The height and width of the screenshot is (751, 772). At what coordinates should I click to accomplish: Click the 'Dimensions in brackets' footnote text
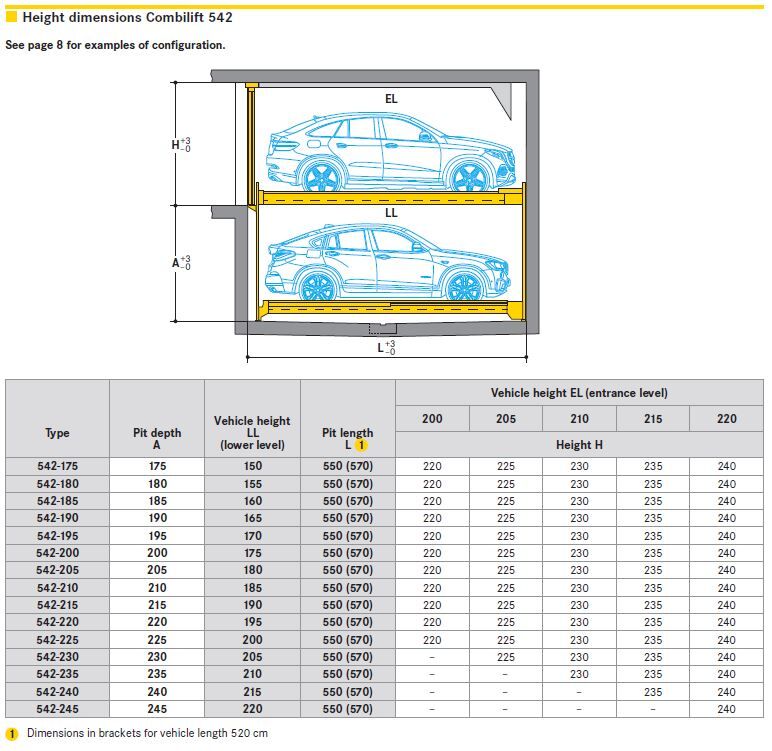147,734
